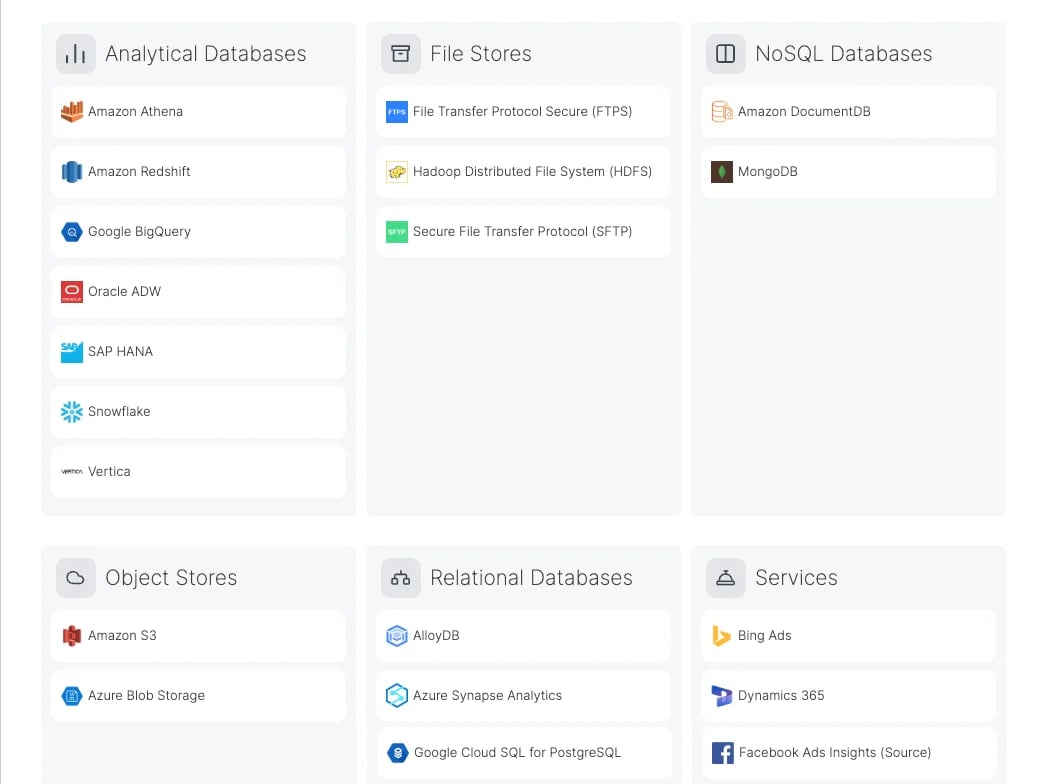This screenshot has width=1054, height=784.
Task: Click the Bing Ads logo icon
Action: [722, 636]
